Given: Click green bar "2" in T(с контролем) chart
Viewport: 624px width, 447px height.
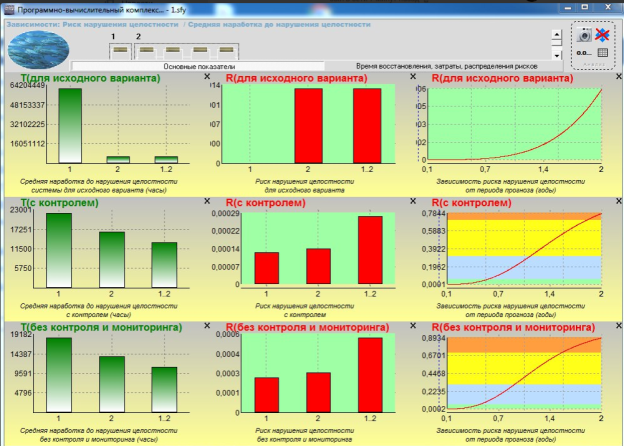Looking at the screenshot, I should [112, 260].
